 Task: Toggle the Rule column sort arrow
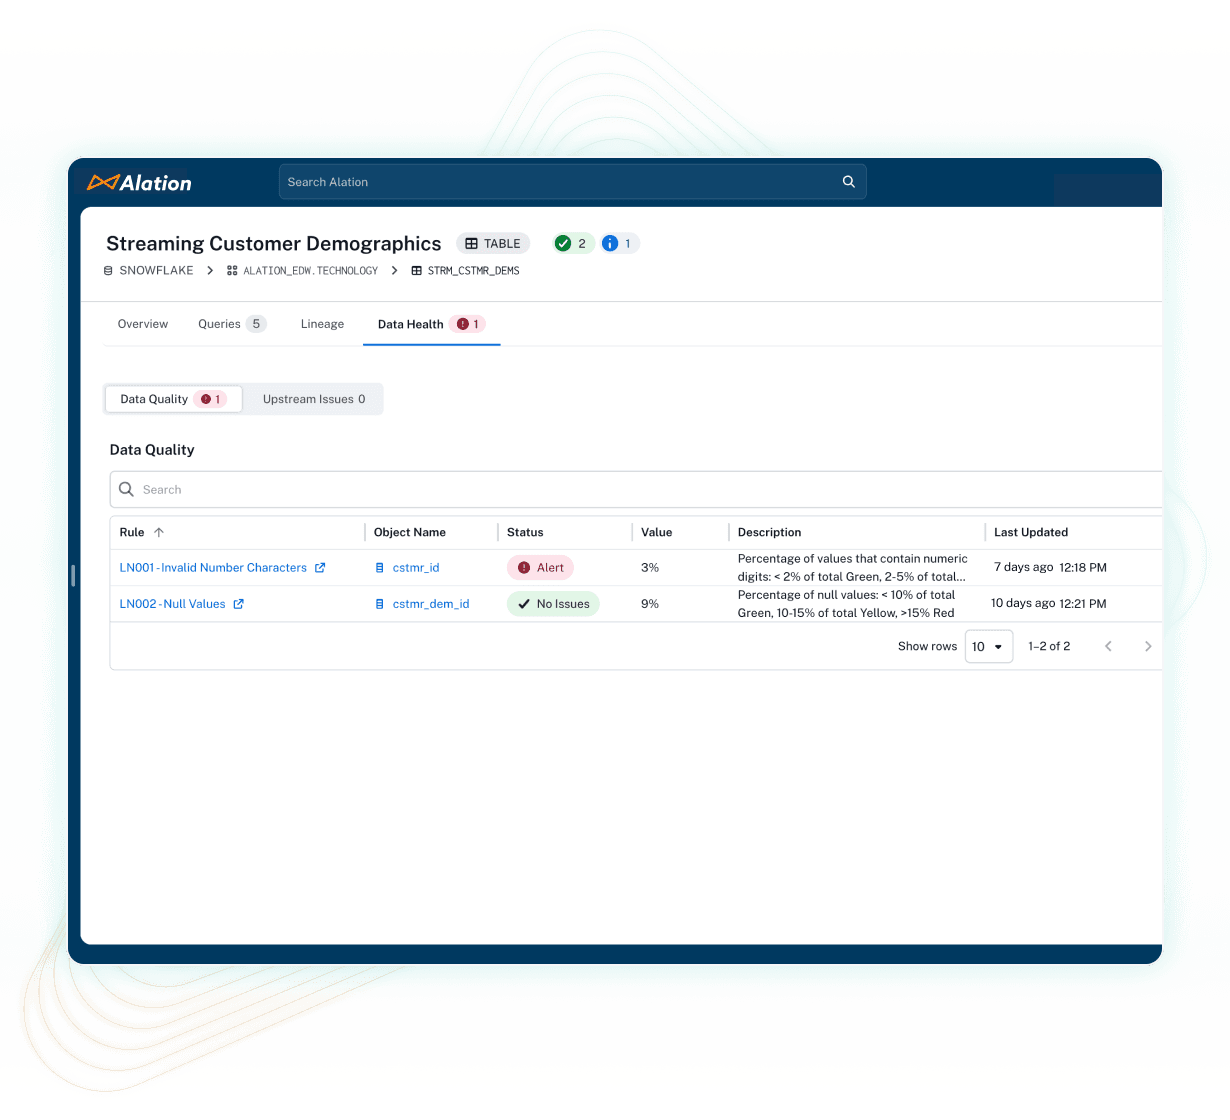click(158, 532)
